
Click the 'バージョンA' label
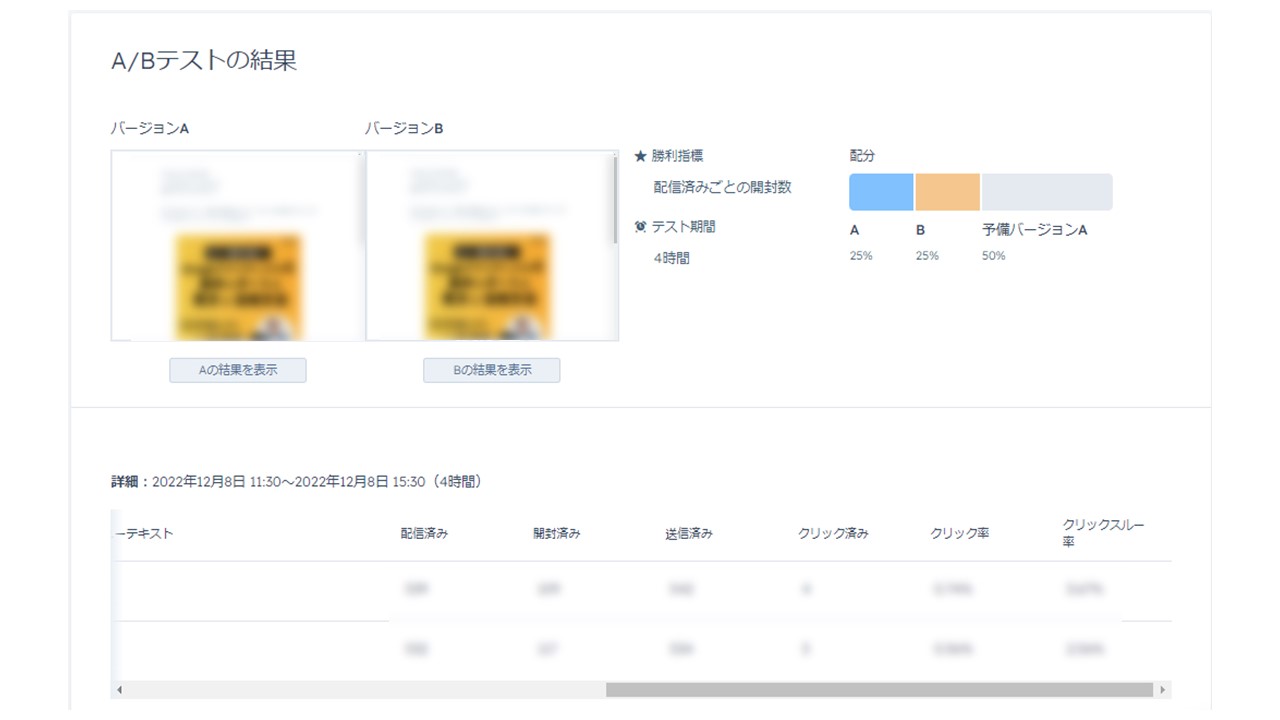coord(150,129)
